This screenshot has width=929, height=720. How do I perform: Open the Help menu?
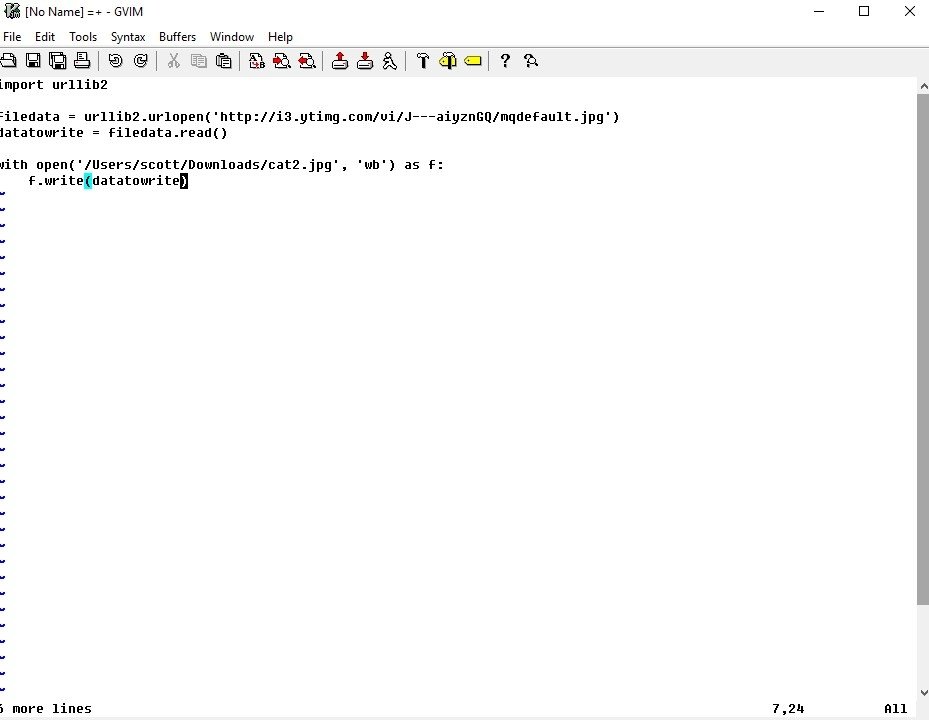280,37
